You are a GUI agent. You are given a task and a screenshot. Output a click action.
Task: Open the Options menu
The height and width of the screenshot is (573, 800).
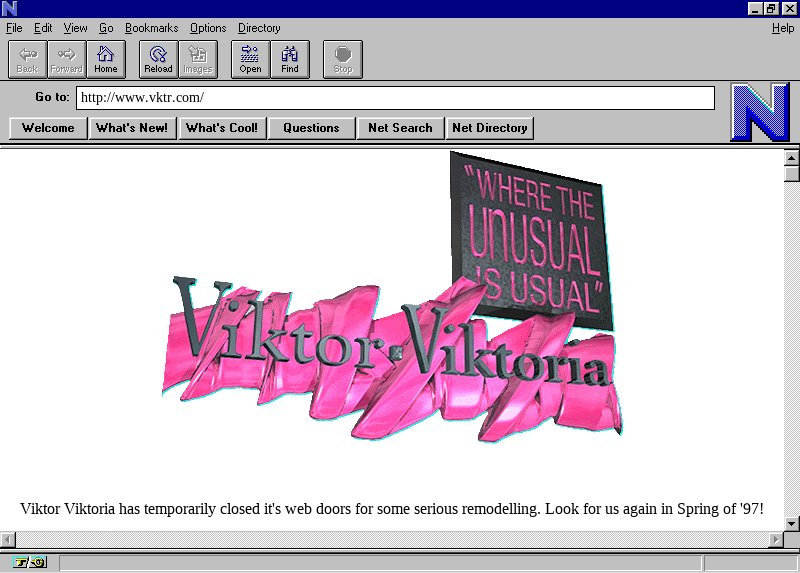(208, 28)
